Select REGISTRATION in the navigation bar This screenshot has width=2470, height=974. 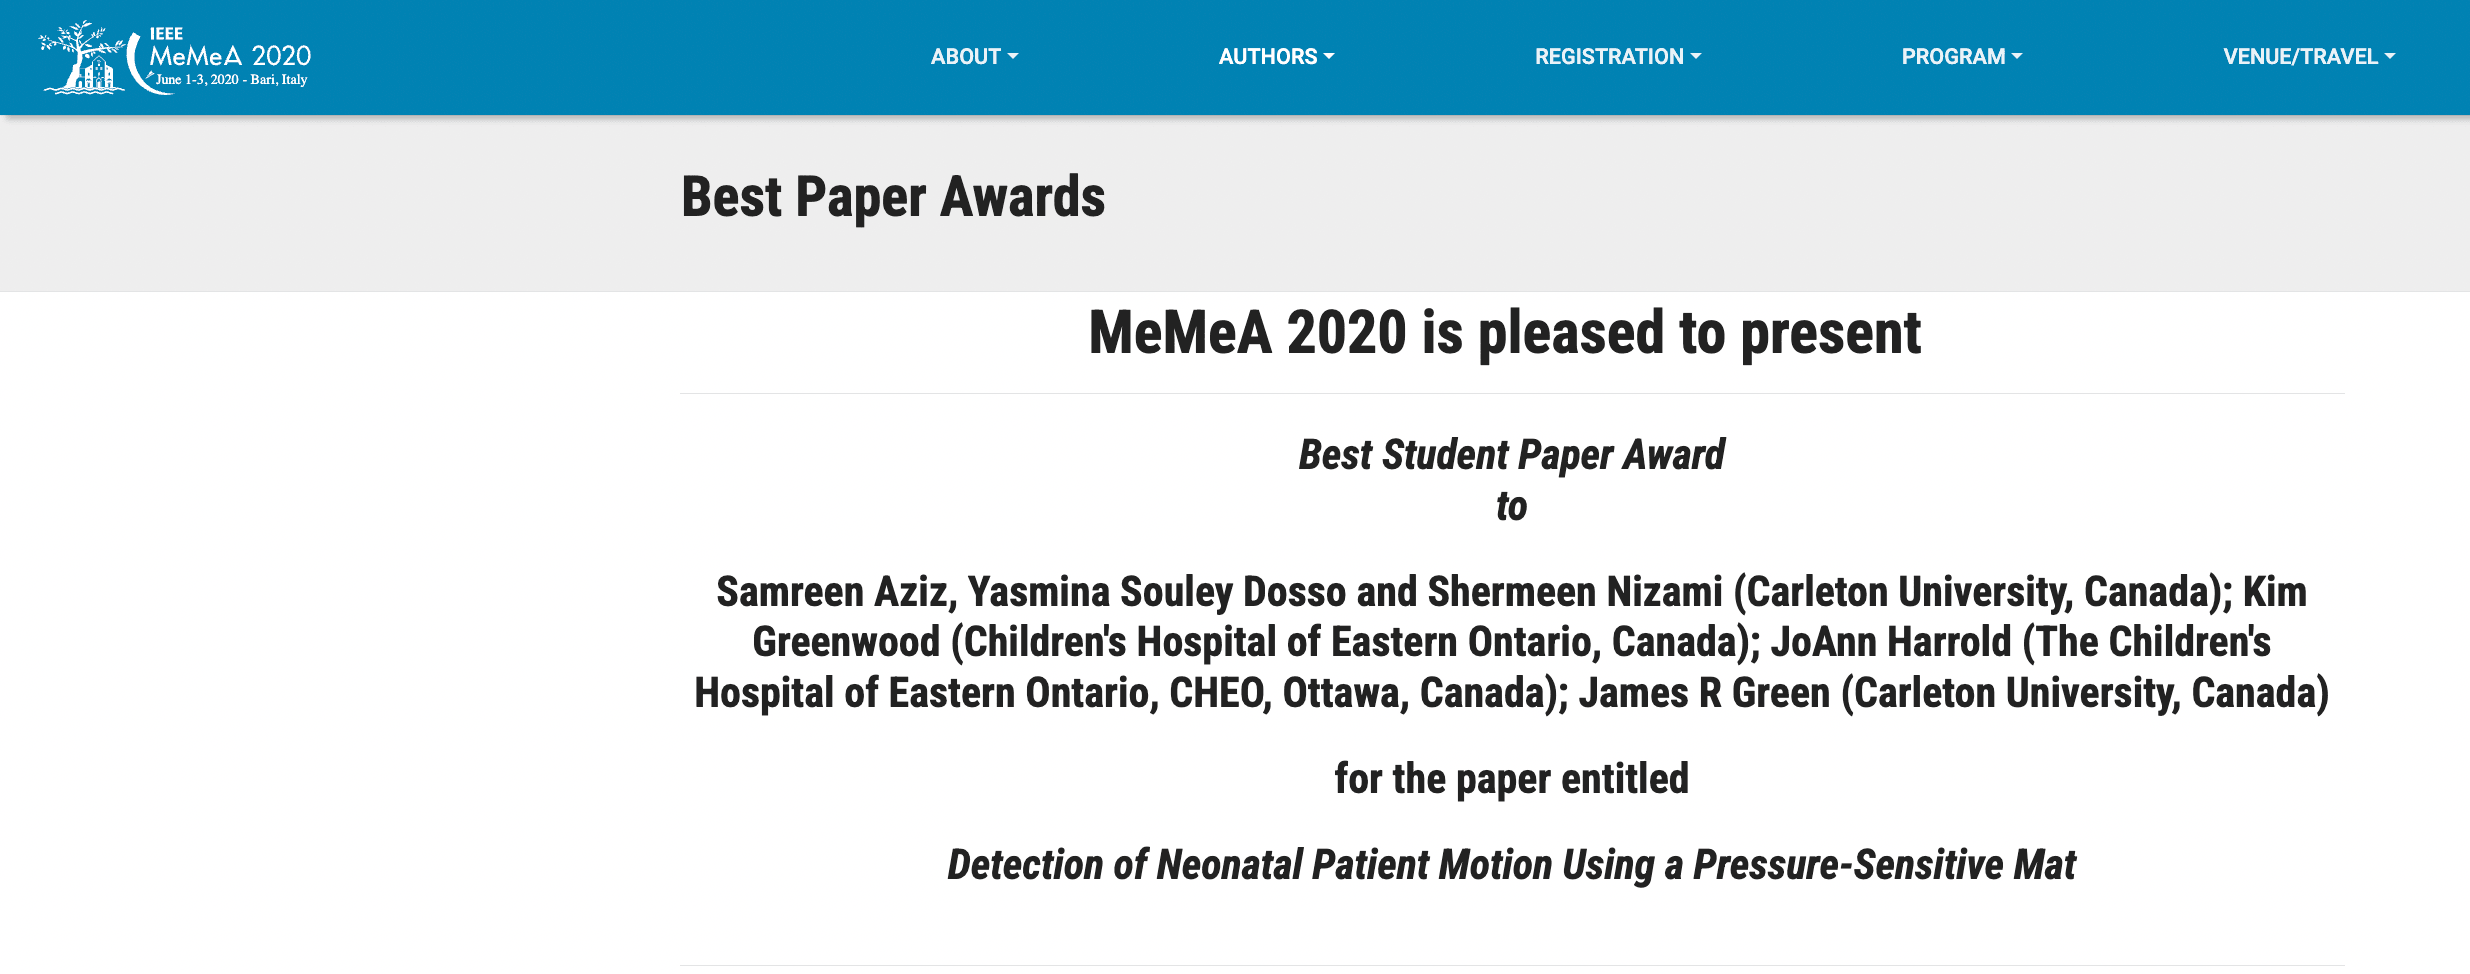point(1608,57)
